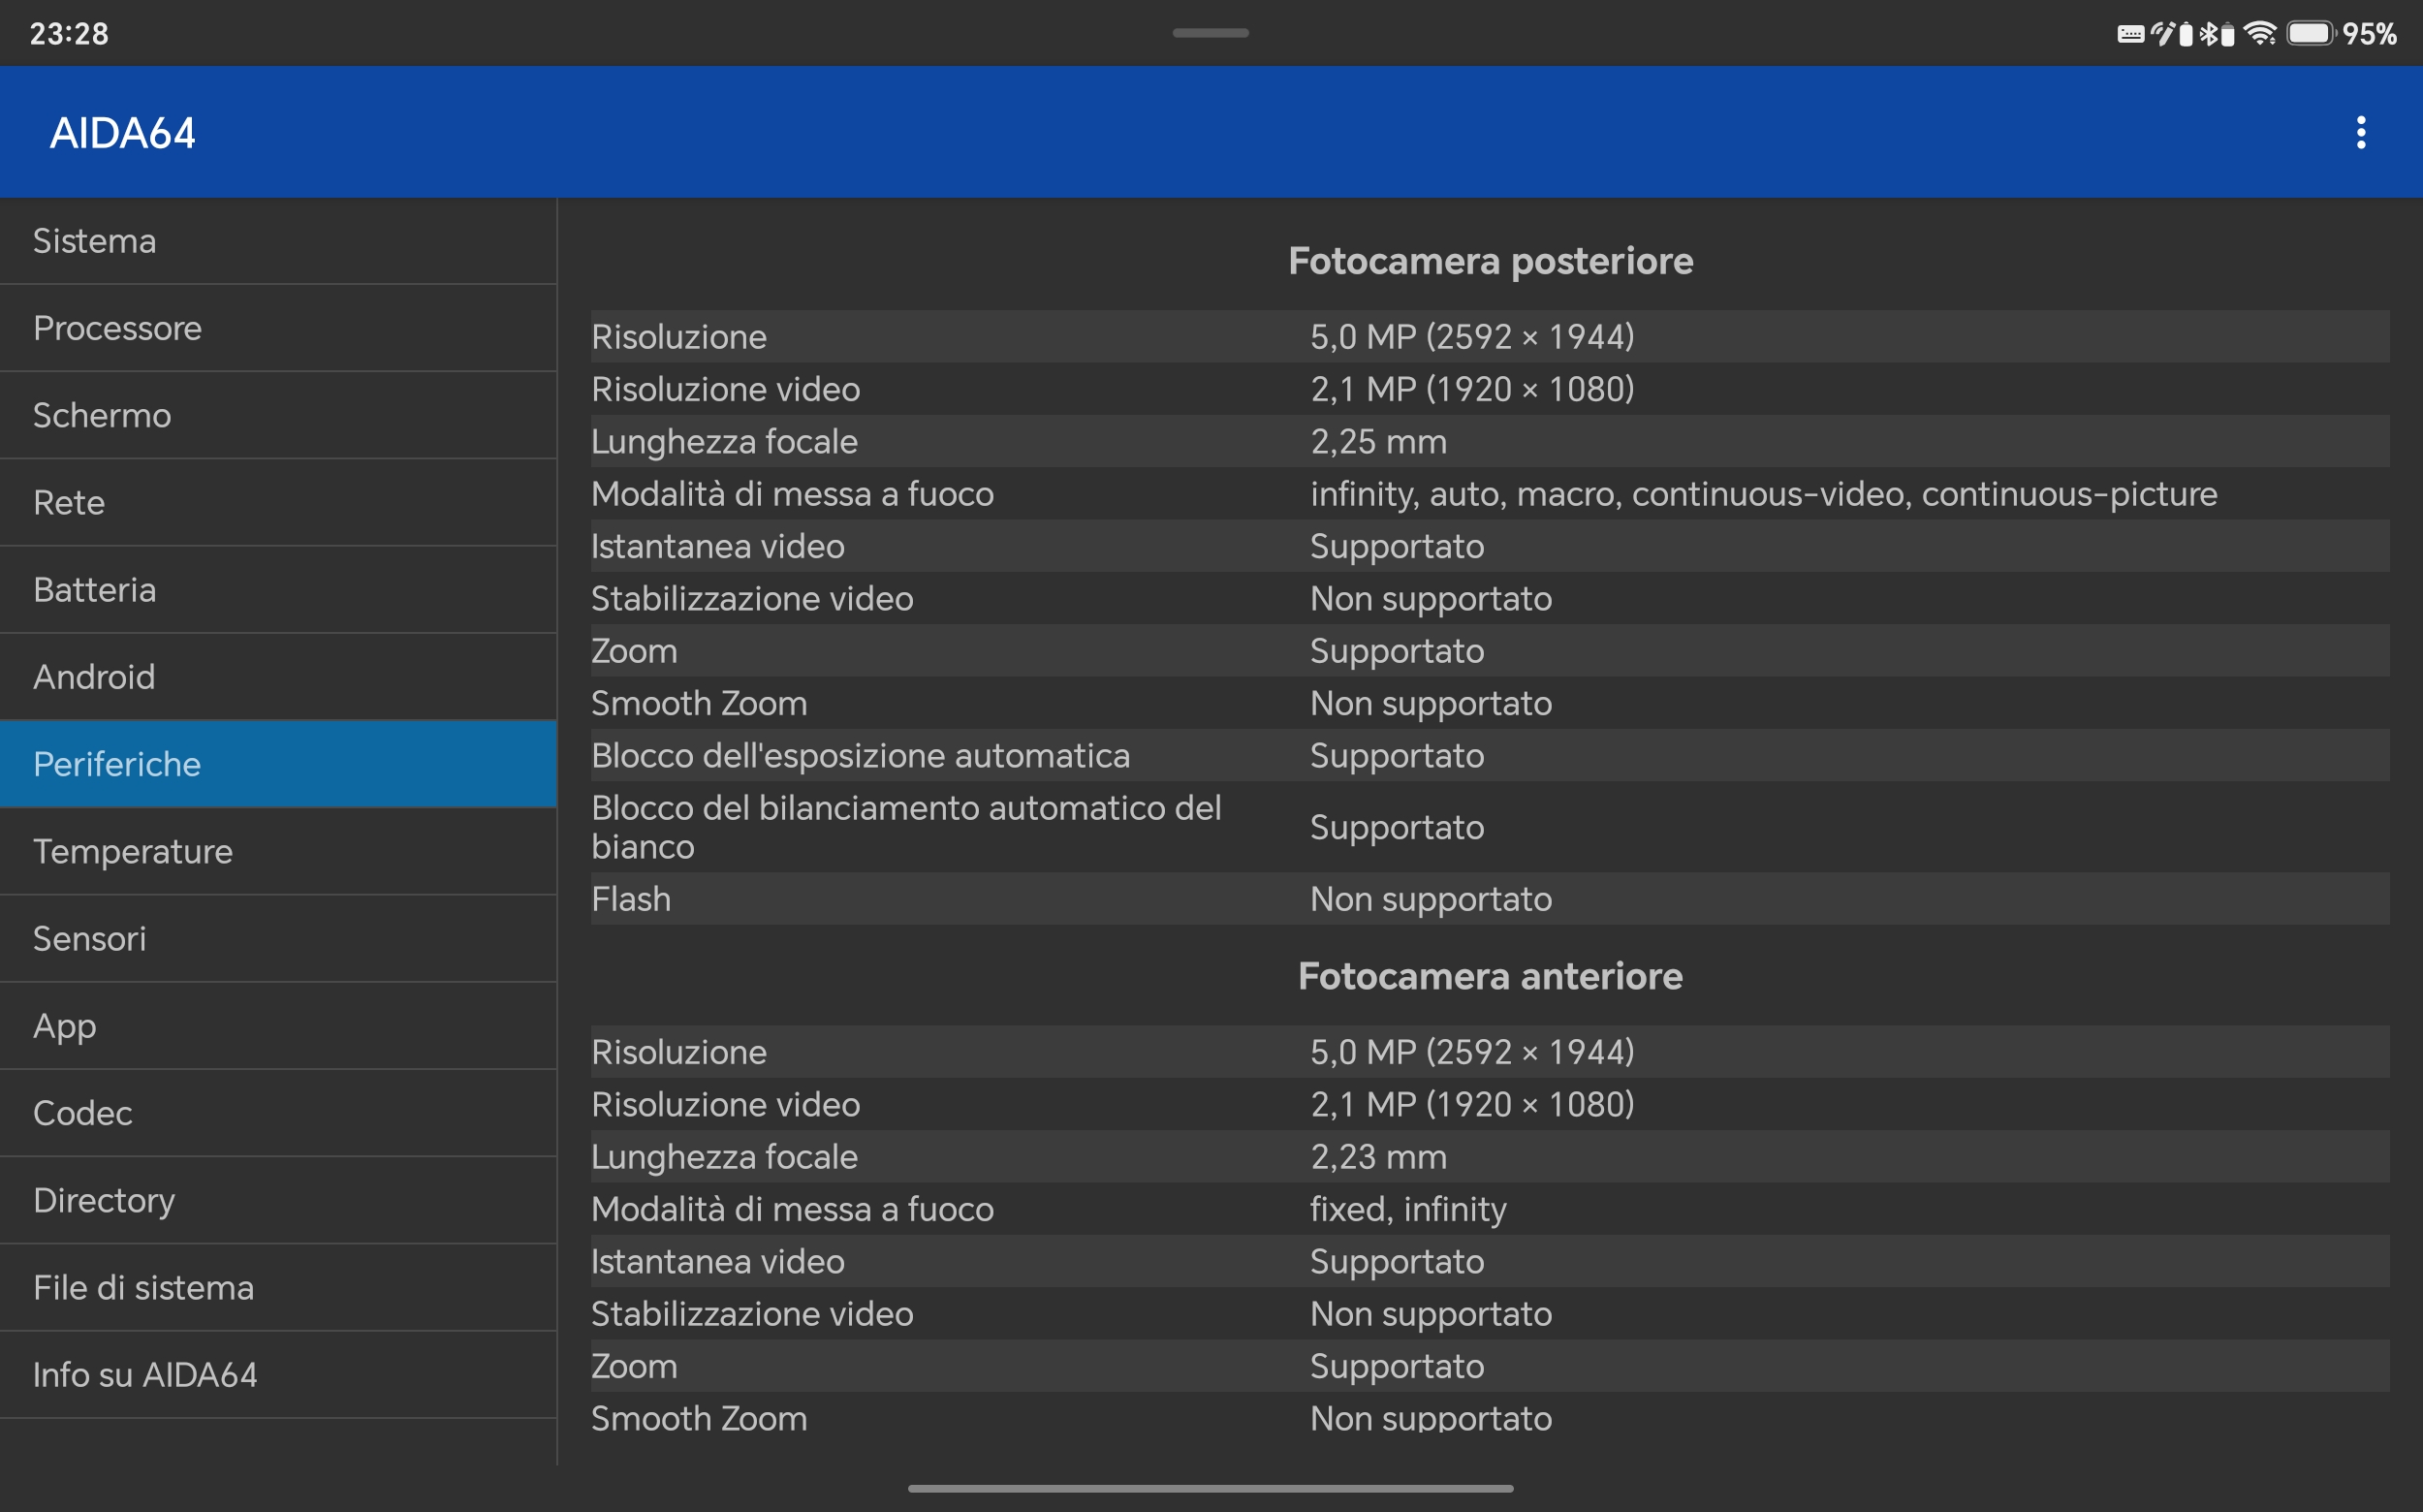The height and width of the screenshot is (1512, 2423).
Task: Select the highlighted Periferiche entry
Action: pyautogui.click(x=278, y=764)
